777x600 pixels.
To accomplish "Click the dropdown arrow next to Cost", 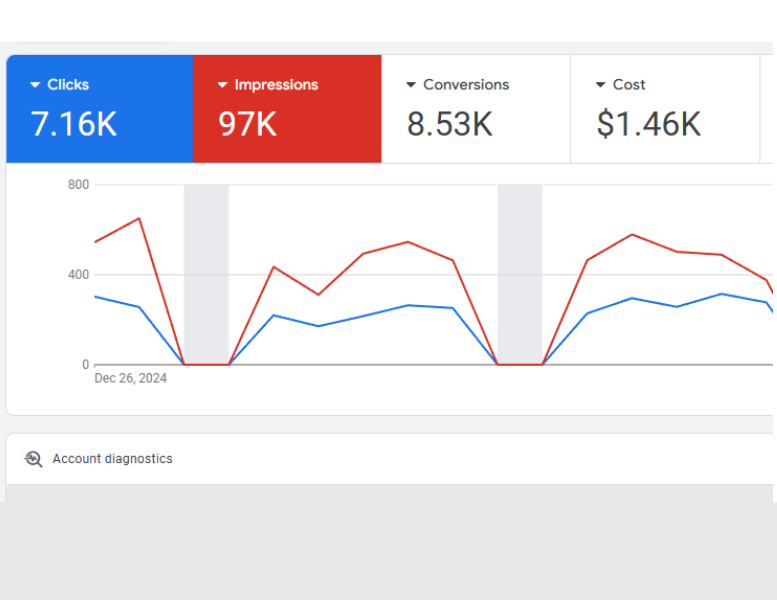I will 600,85.
